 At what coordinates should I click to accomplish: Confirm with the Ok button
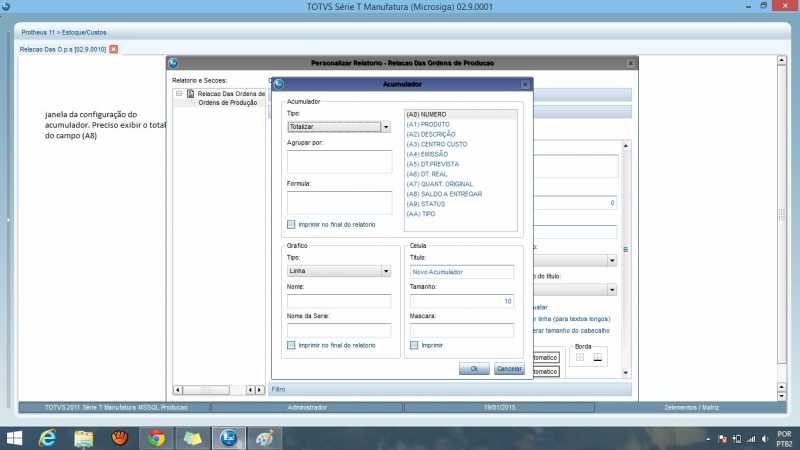474,369
